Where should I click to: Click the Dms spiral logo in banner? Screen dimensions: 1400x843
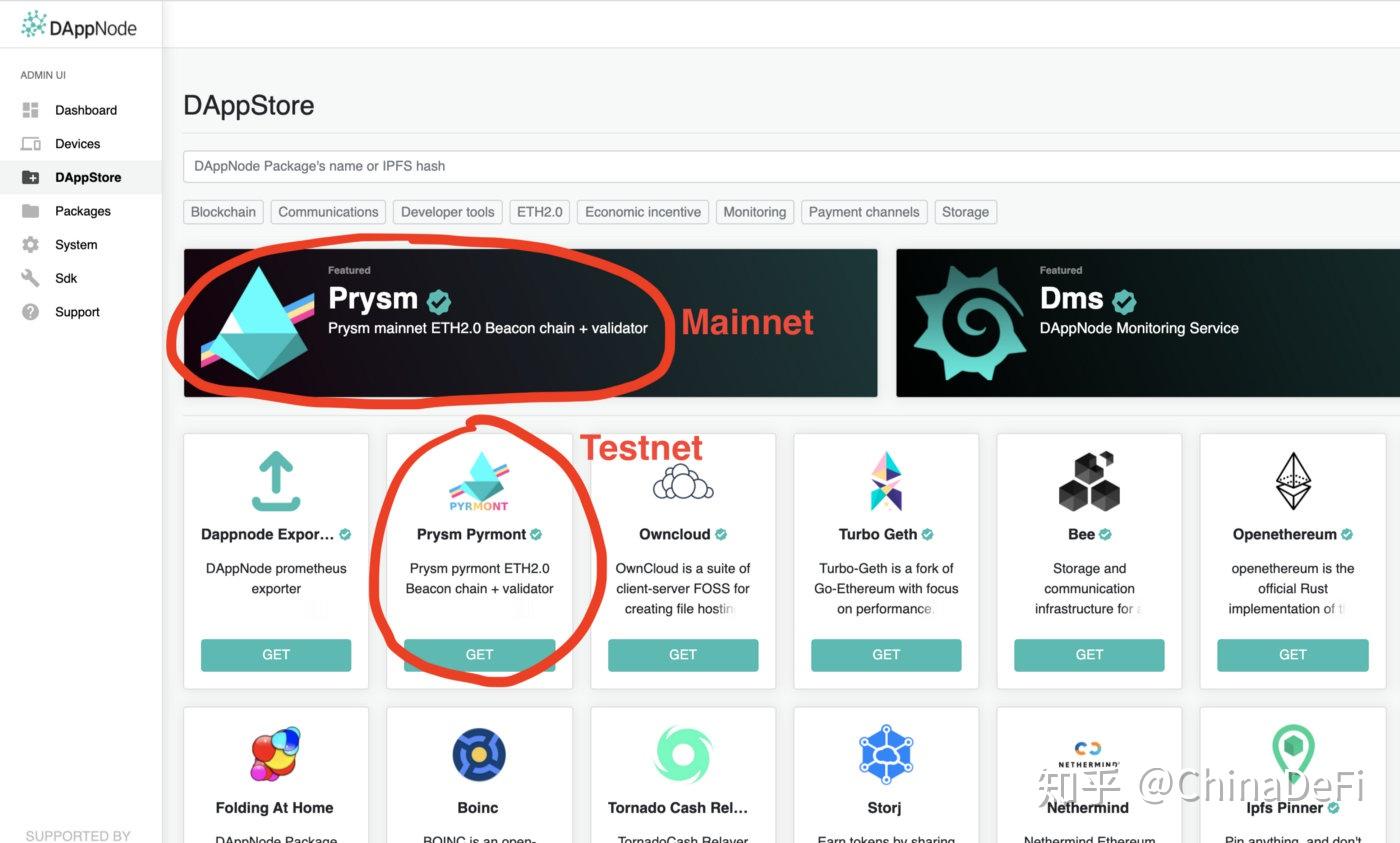click(970, 323)
